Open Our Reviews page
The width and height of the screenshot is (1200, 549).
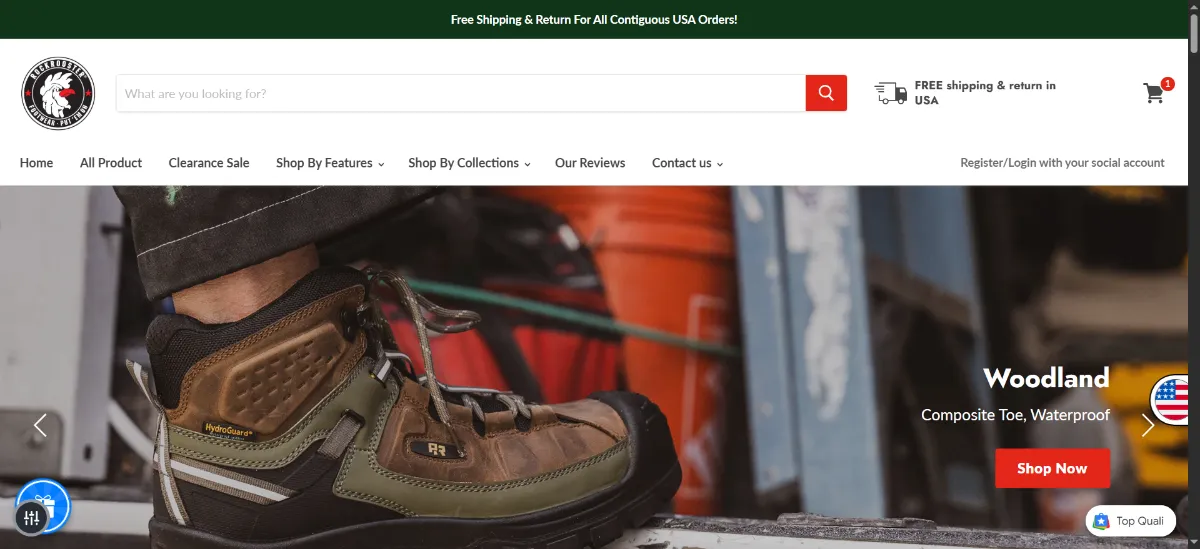click(x=590, y=163)
